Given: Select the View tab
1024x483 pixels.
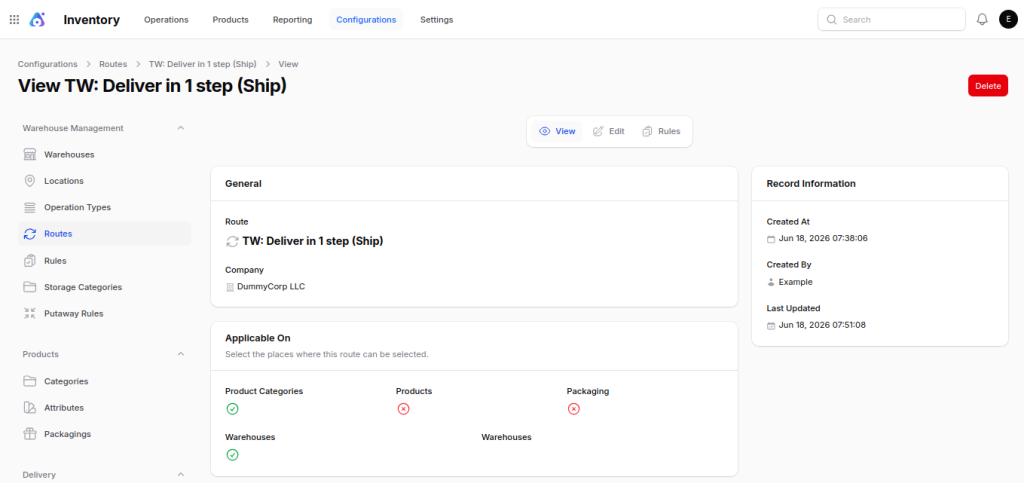Looking at the screenshot, I should (557, 131).
